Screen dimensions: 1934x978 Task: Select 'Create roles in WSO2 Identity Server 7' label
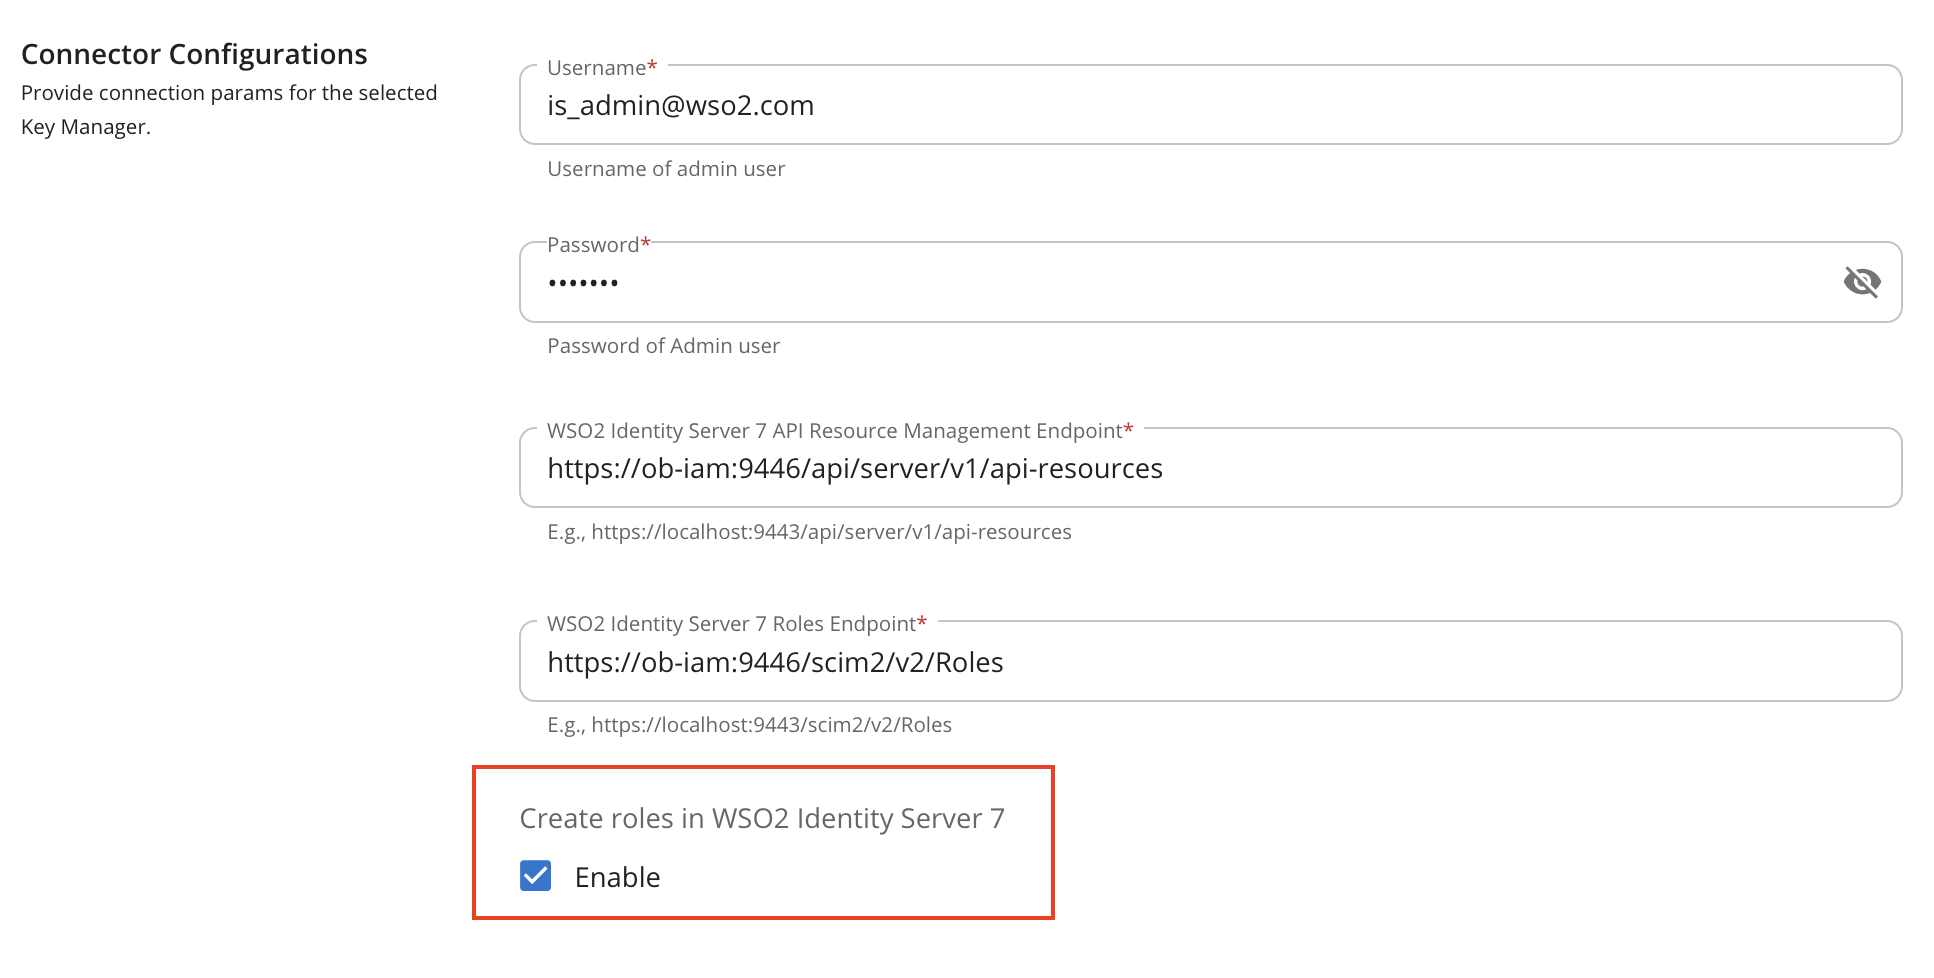(x=762, y=818)
